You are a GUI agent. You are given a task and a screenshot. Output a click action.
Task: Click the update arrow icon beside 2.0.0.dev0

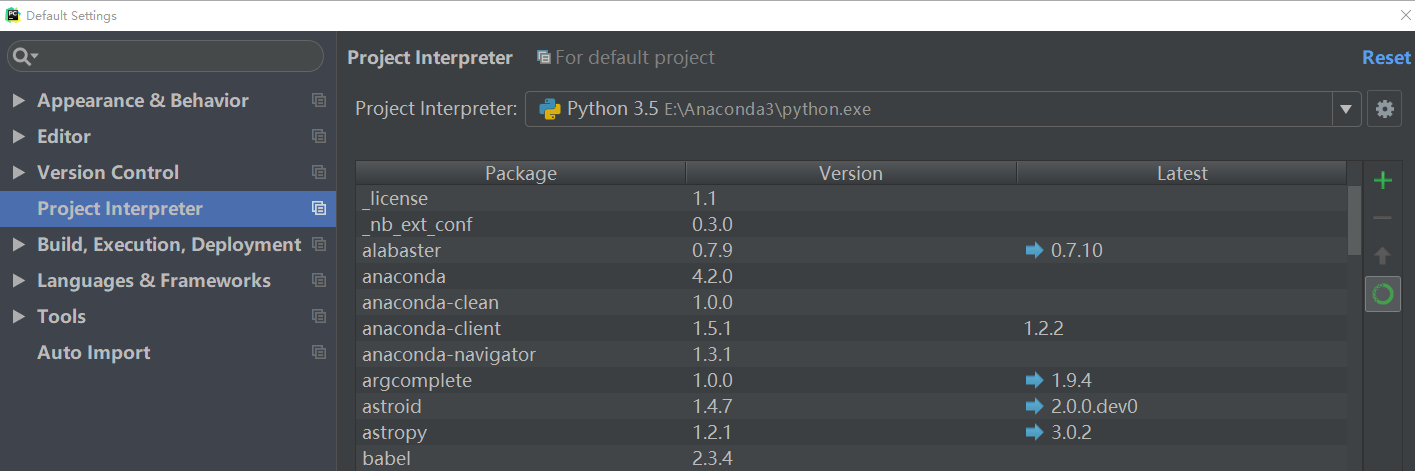pyautogui.click(x=1034, y=406)
